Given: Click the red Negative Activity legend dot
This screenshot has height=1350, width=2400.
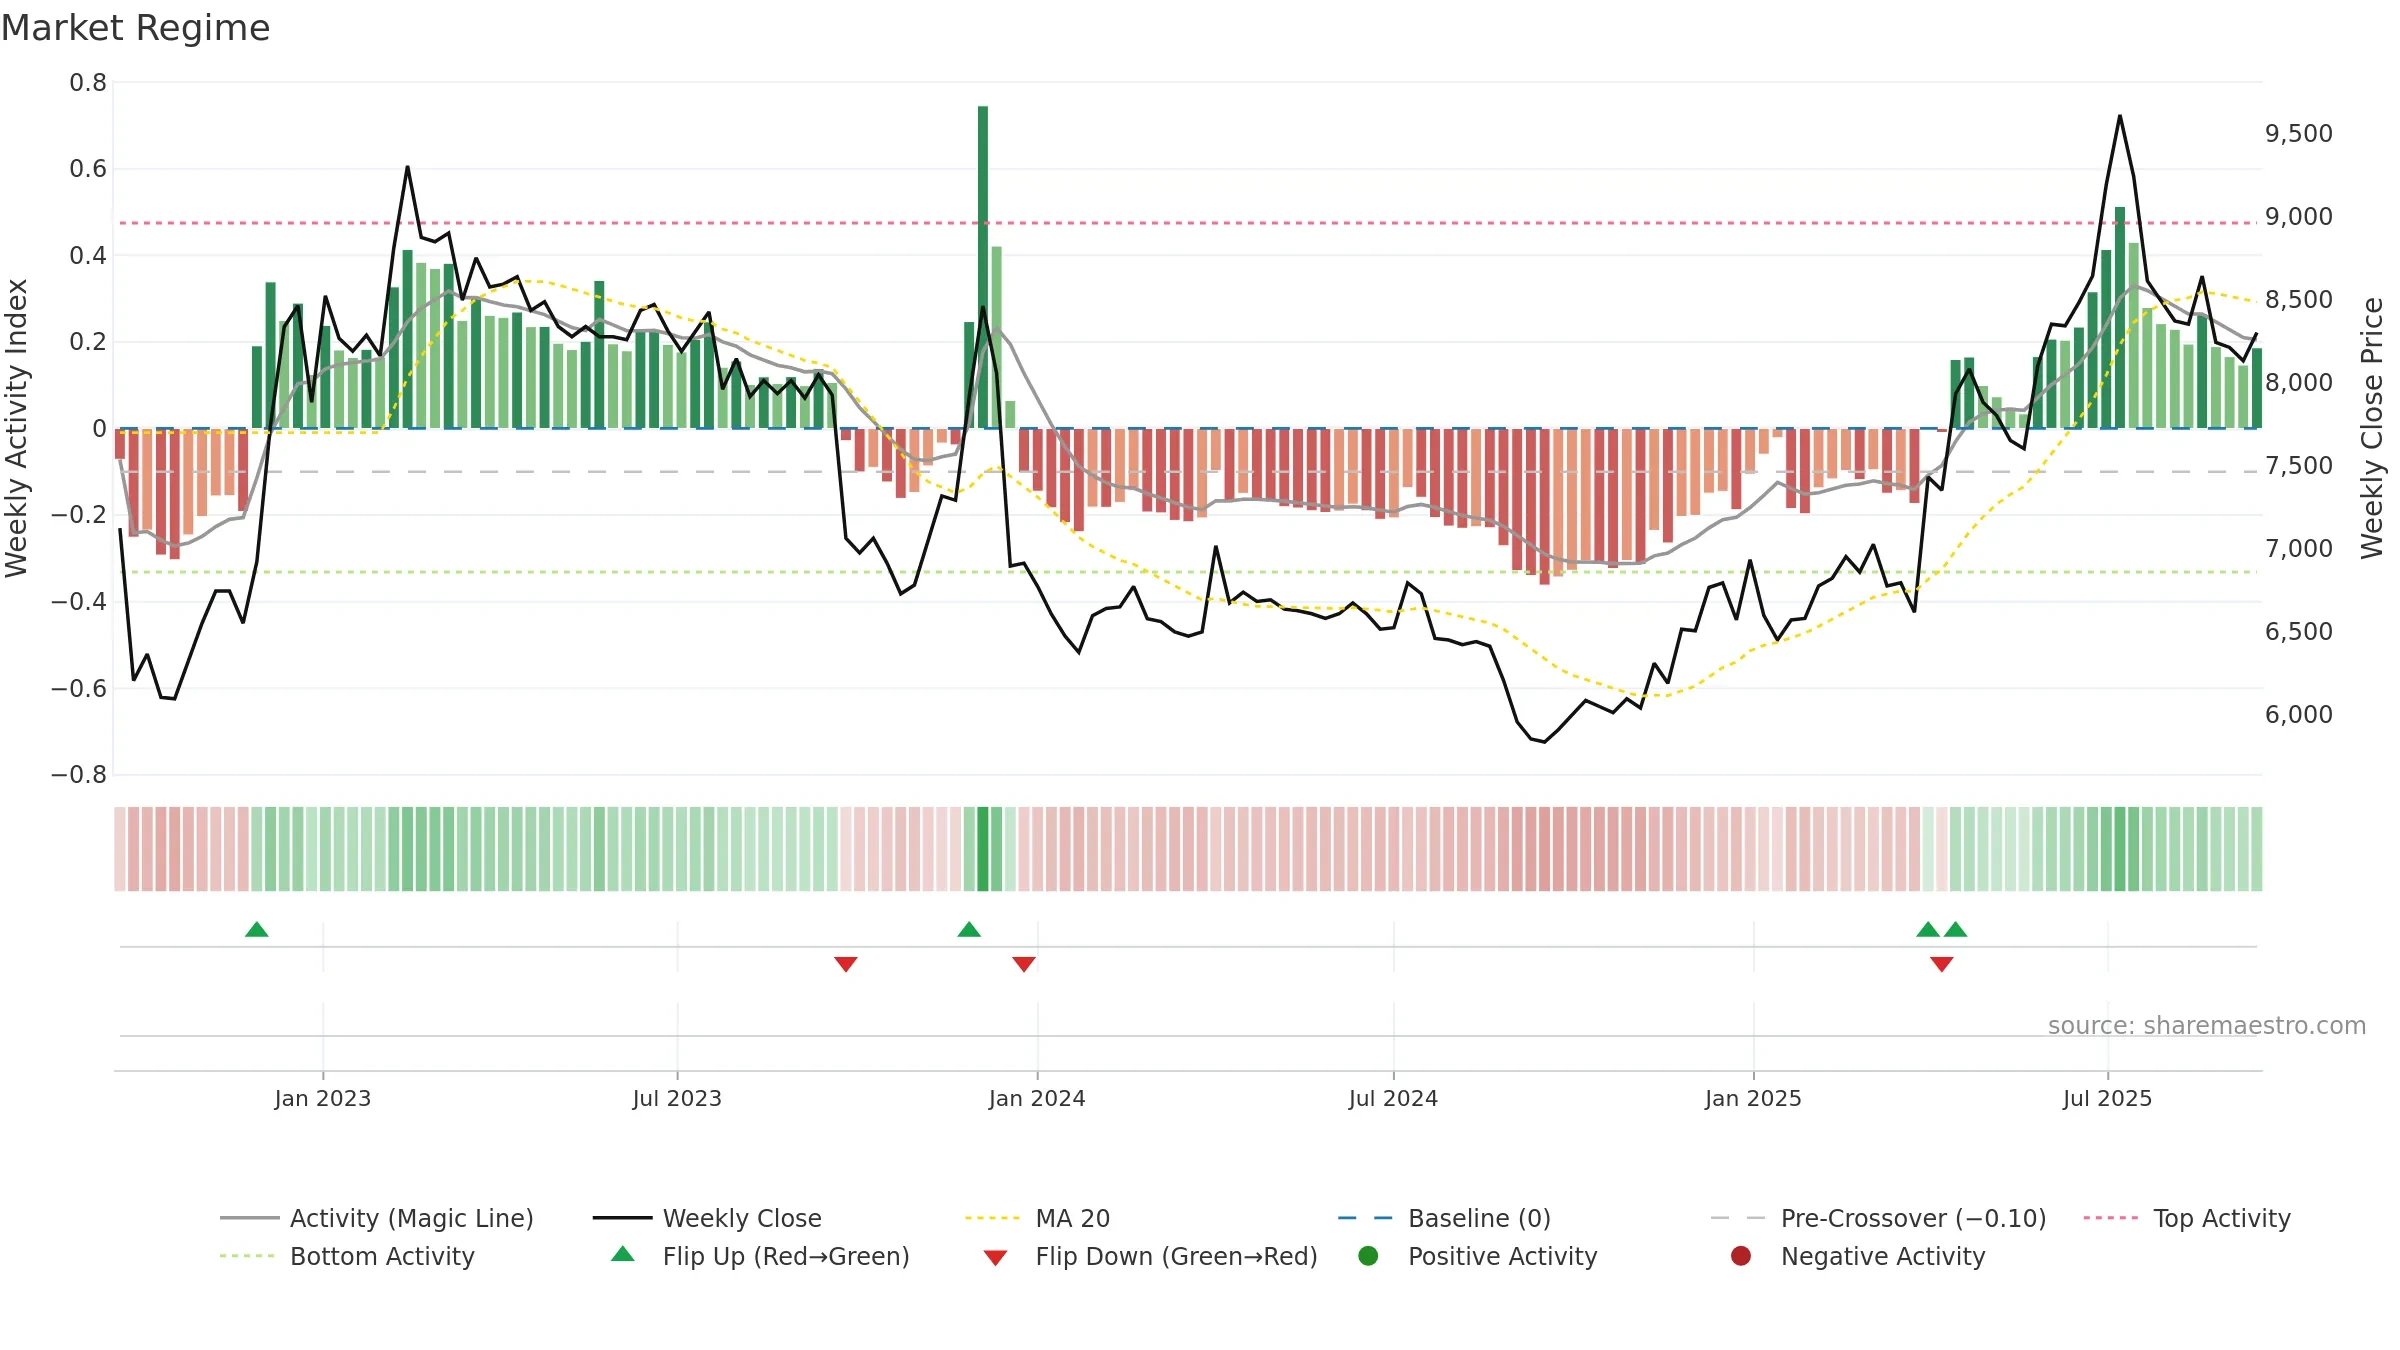Looking at the screenshot, I should (1741, 1256).
